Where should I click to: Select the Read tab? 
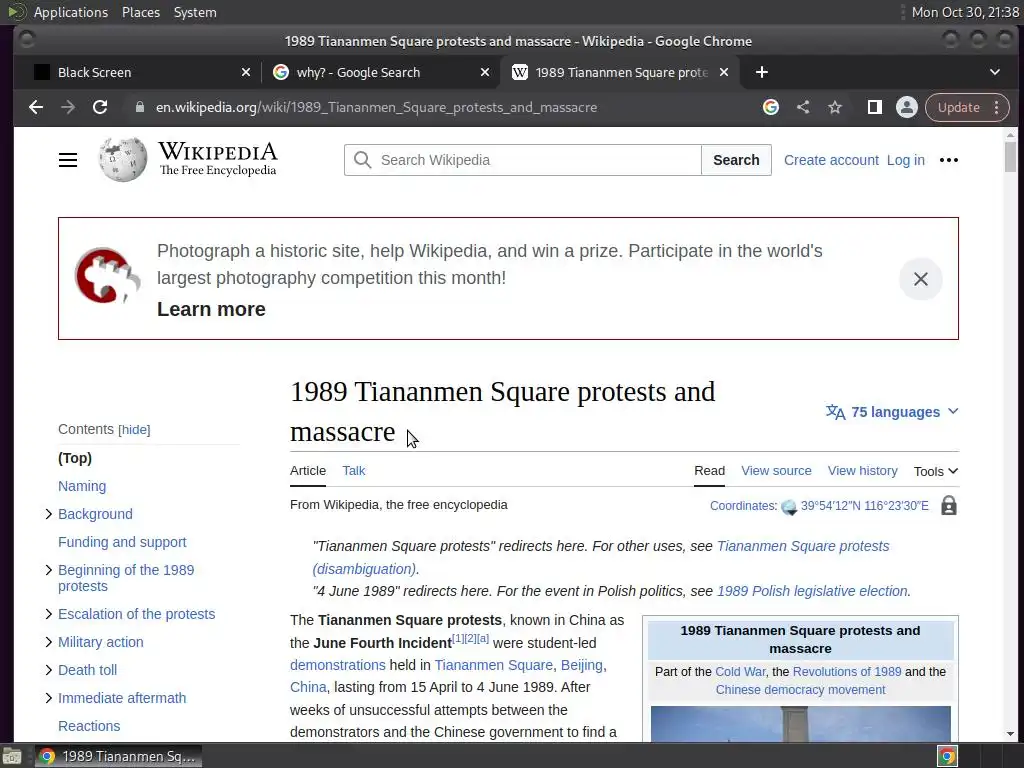709,471
